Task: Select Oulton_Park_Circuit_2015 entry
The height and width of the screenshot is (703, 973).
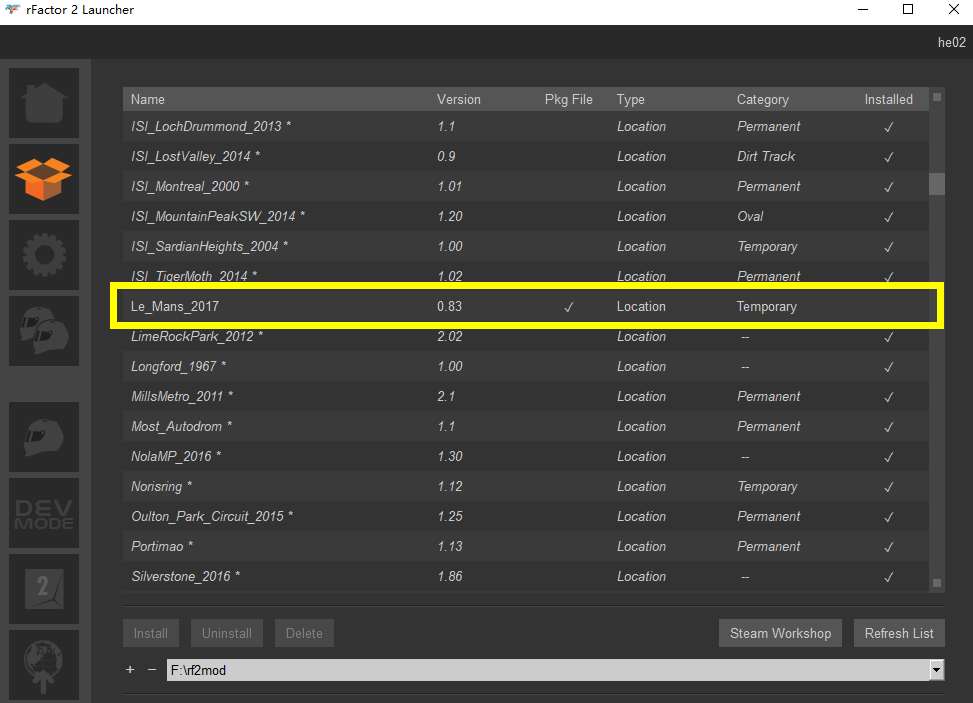Action: (526, 516)
